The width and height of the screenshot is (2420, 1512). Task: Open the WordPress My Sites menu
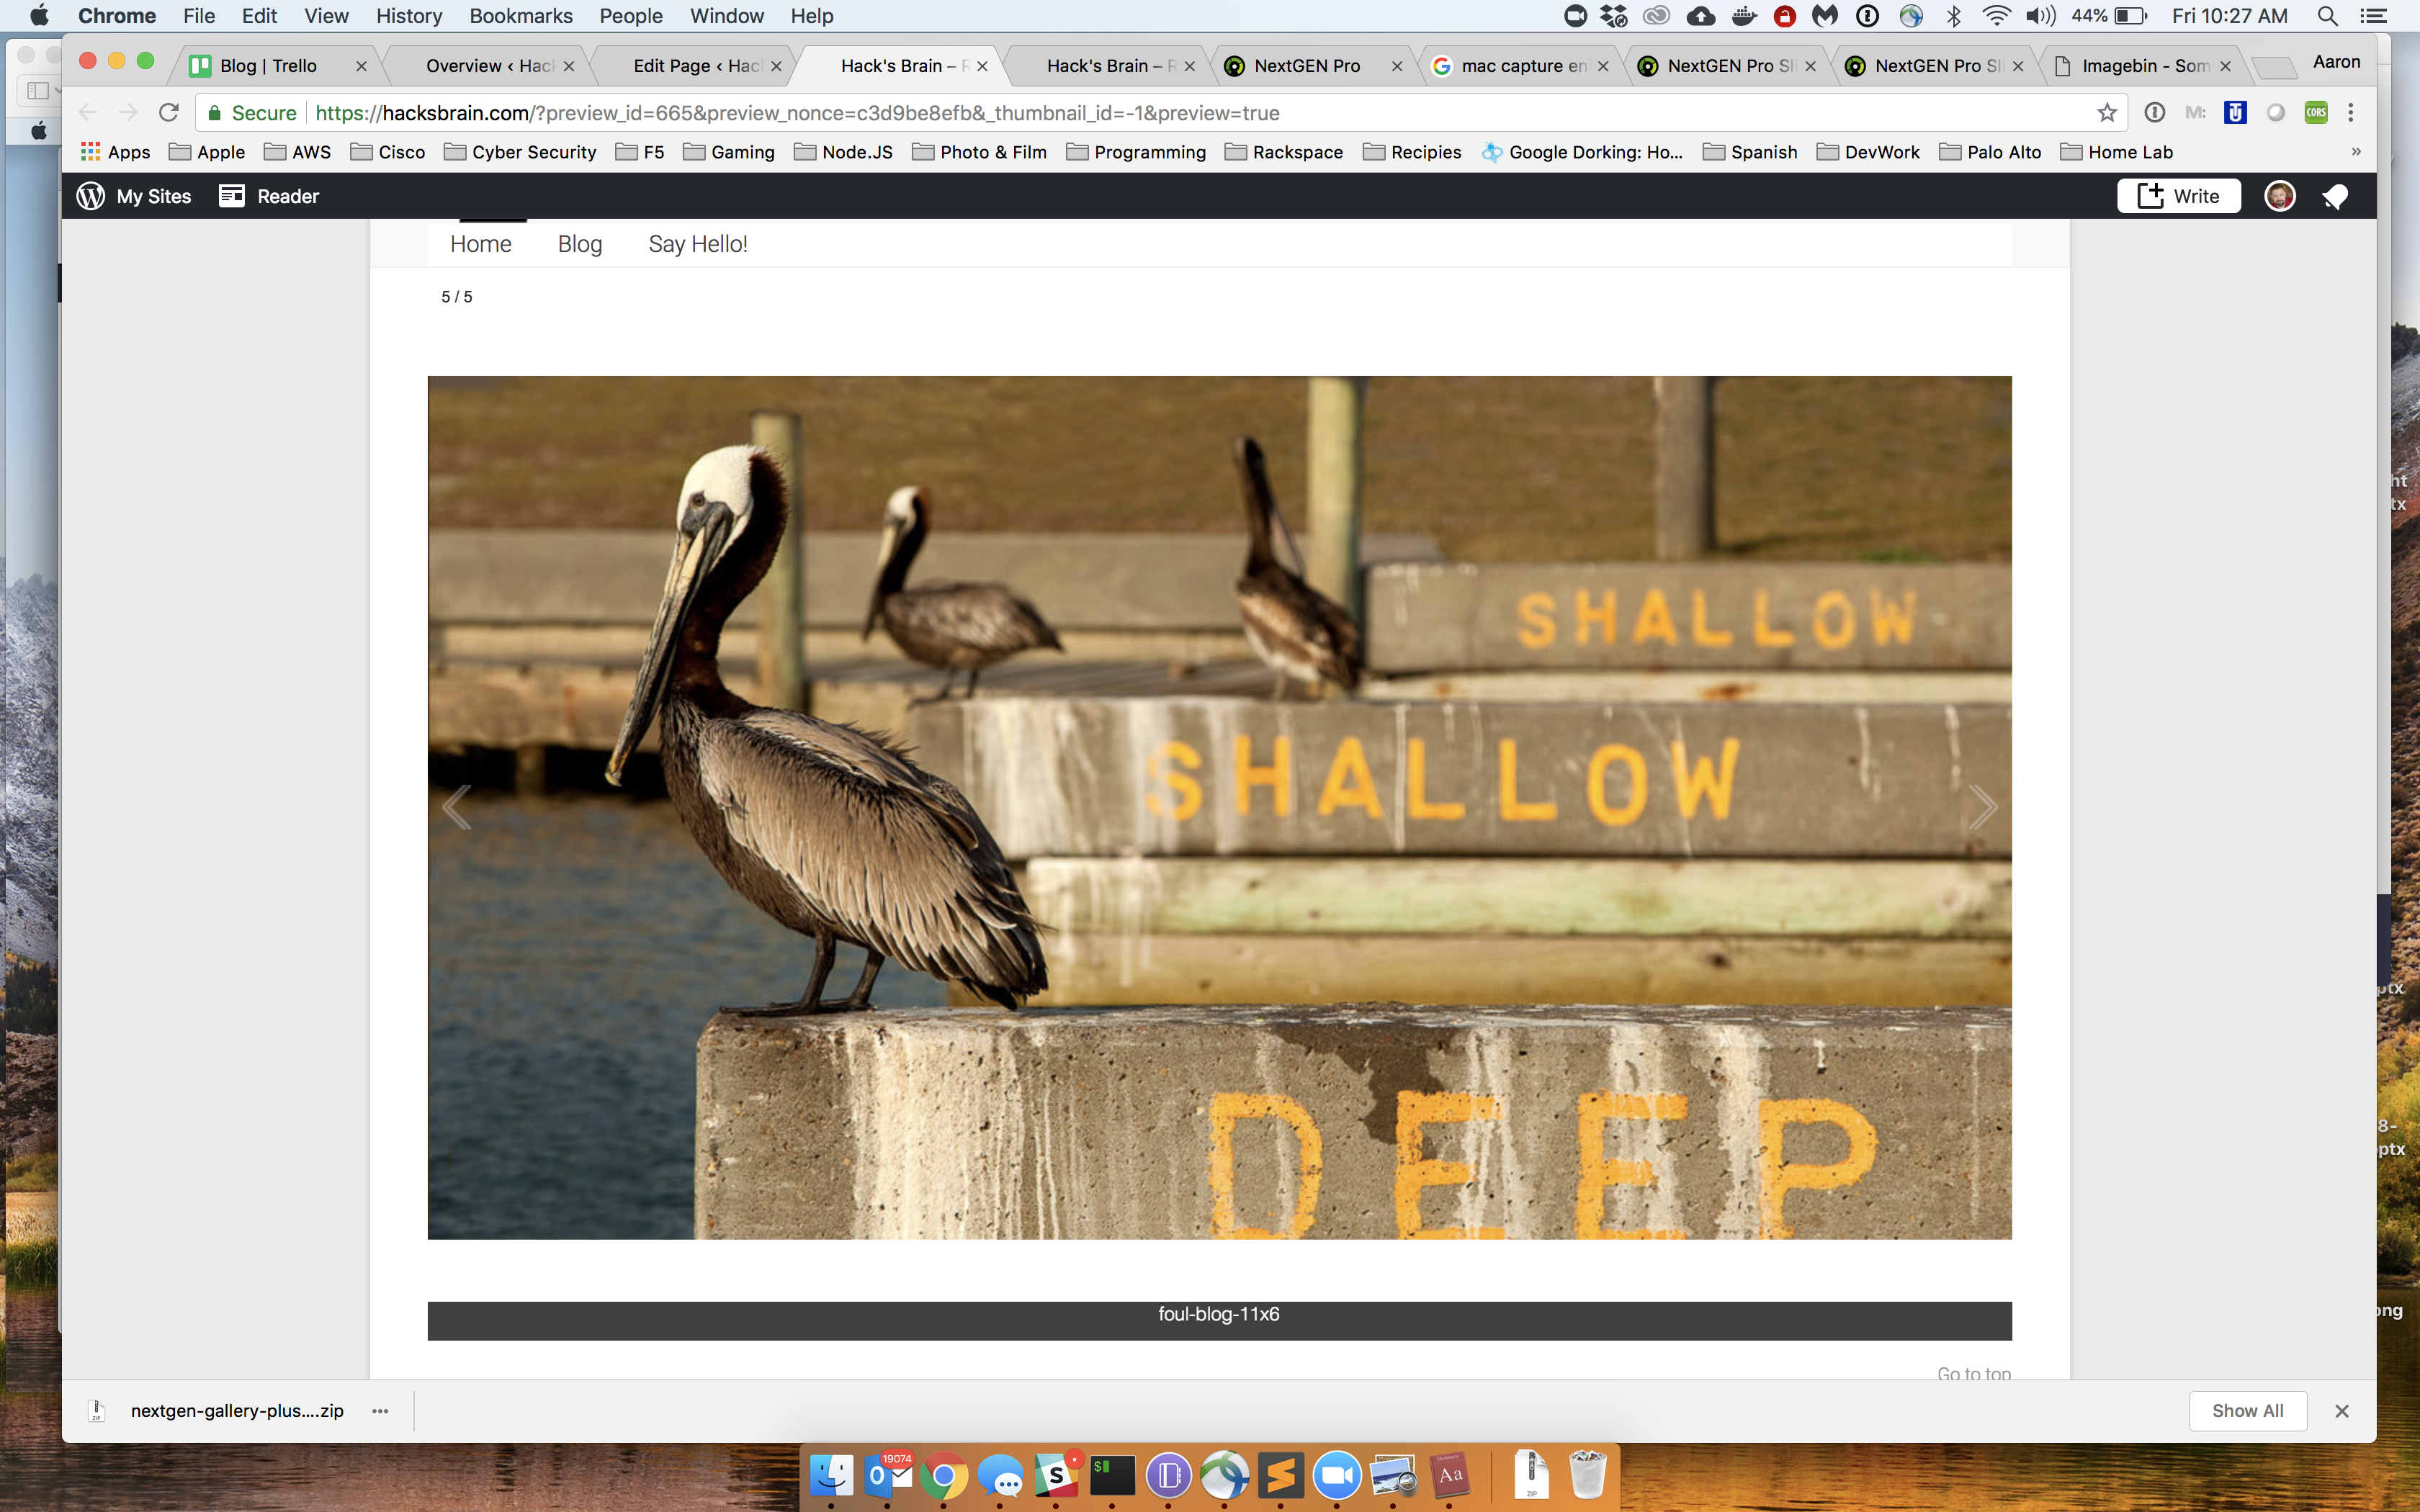point(134,196)
